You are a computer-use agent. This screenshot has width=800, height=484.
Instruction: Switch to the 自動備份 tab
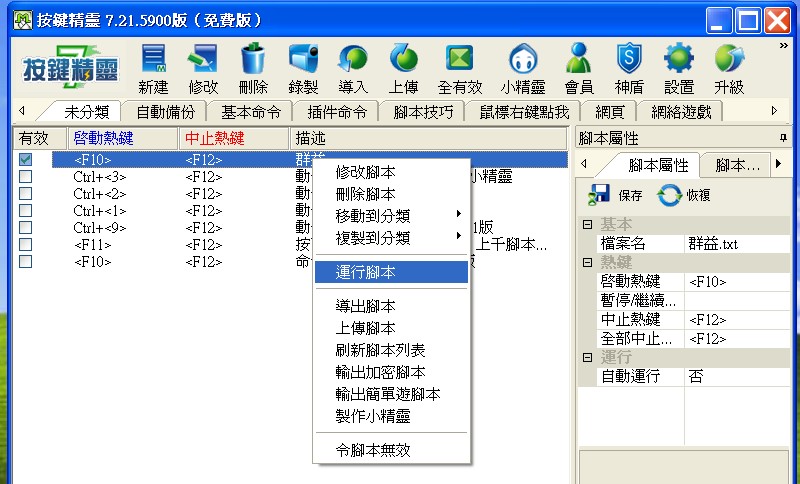[165, 112]
